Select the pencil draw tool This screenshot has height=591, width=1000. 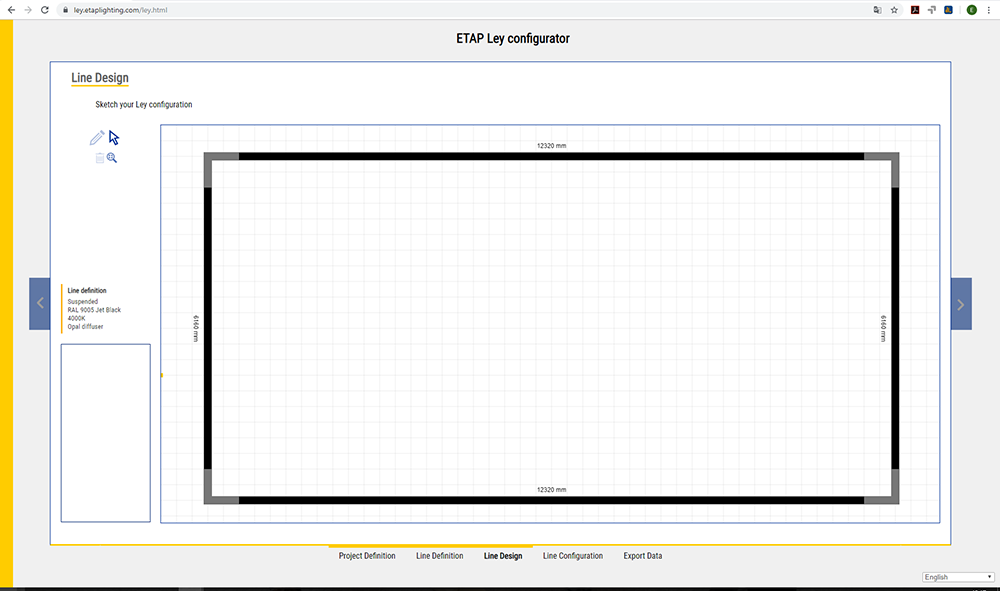[97, 138]
